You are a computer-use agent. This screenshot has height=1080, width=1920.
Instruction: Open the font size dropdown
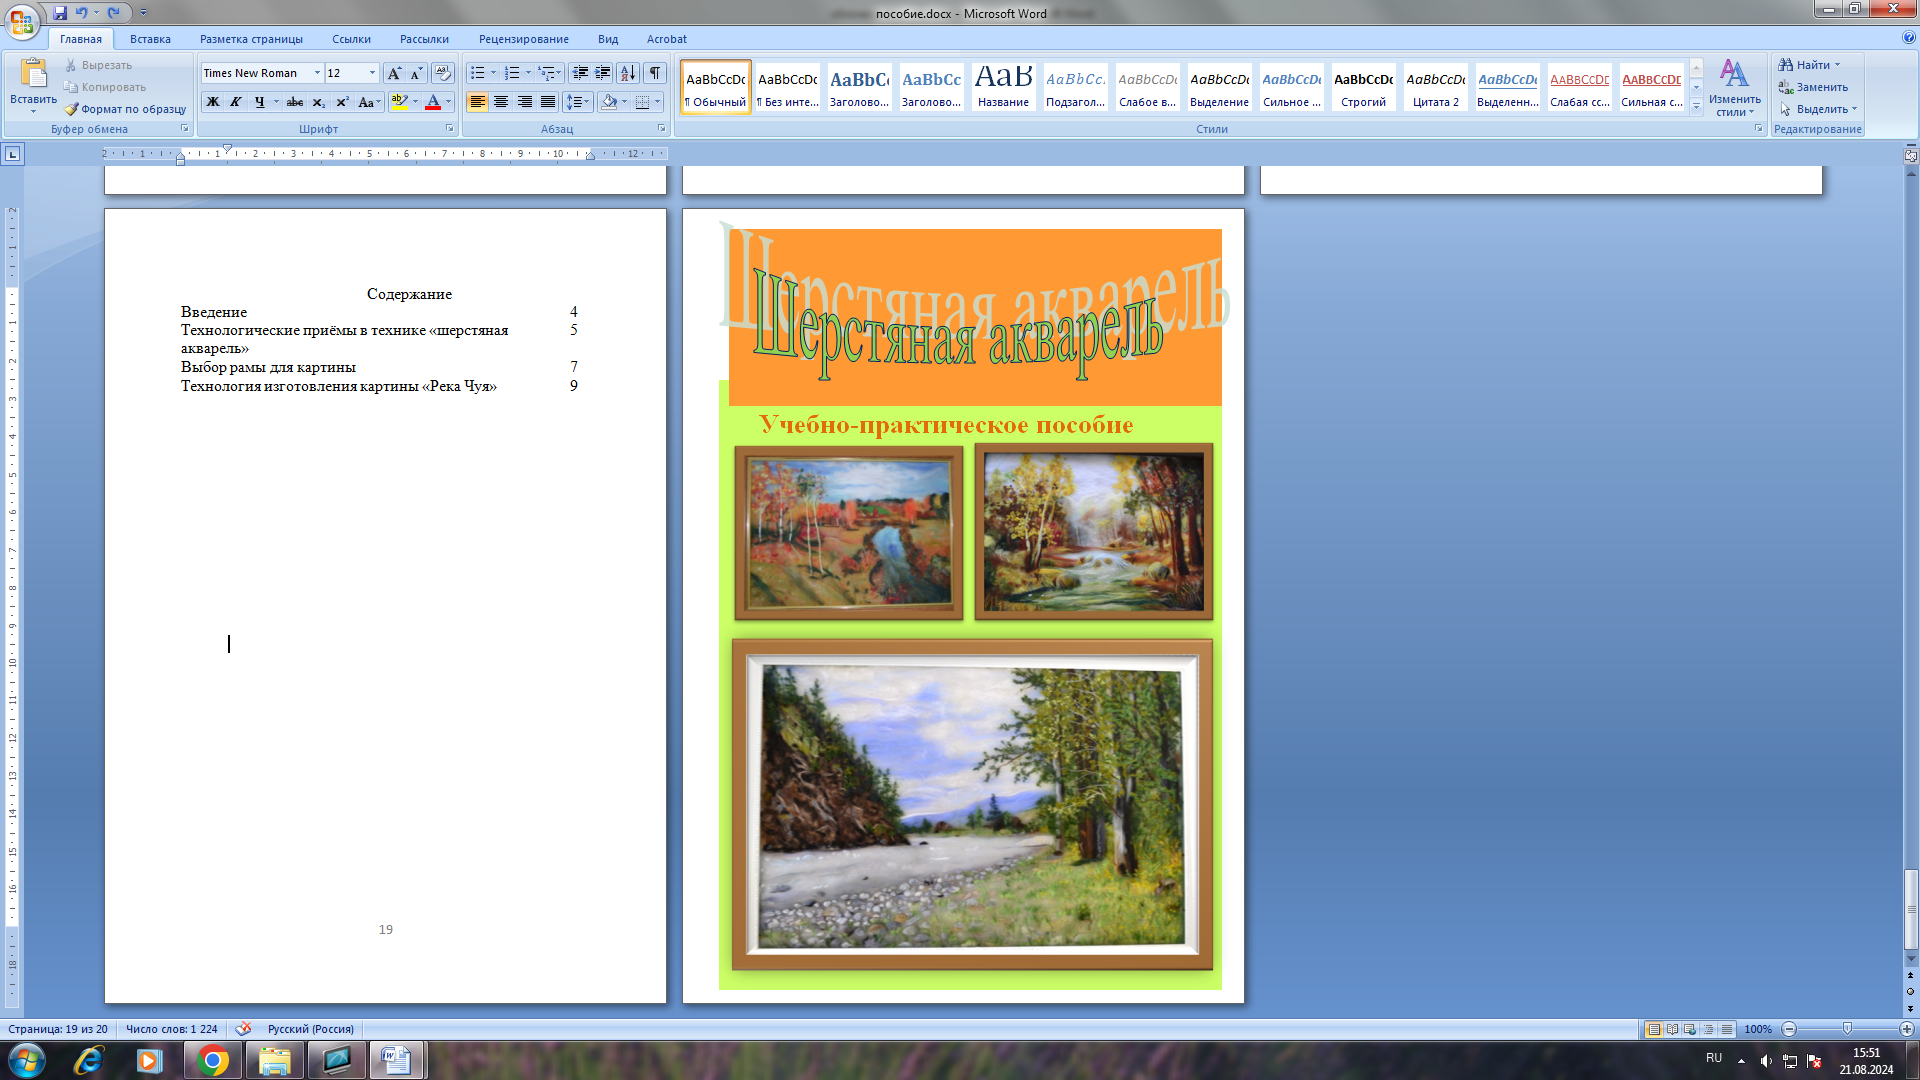[x=372, y=73]
